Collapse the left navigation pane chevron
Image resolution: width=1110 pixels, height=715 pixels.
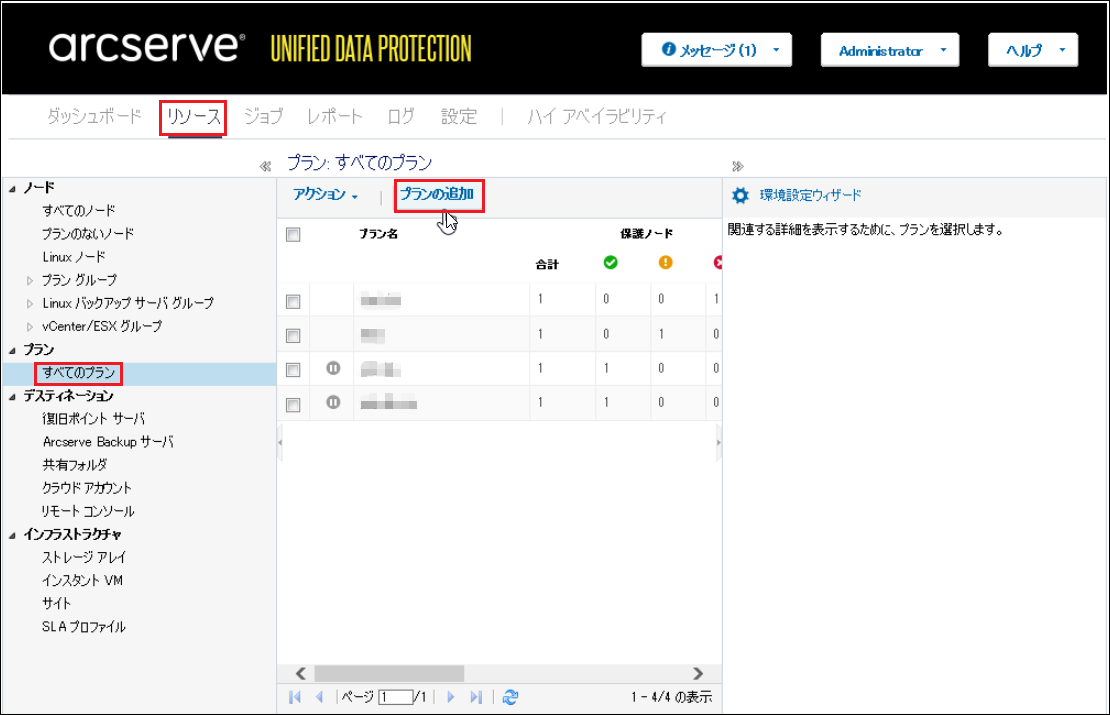coord(265,166)
